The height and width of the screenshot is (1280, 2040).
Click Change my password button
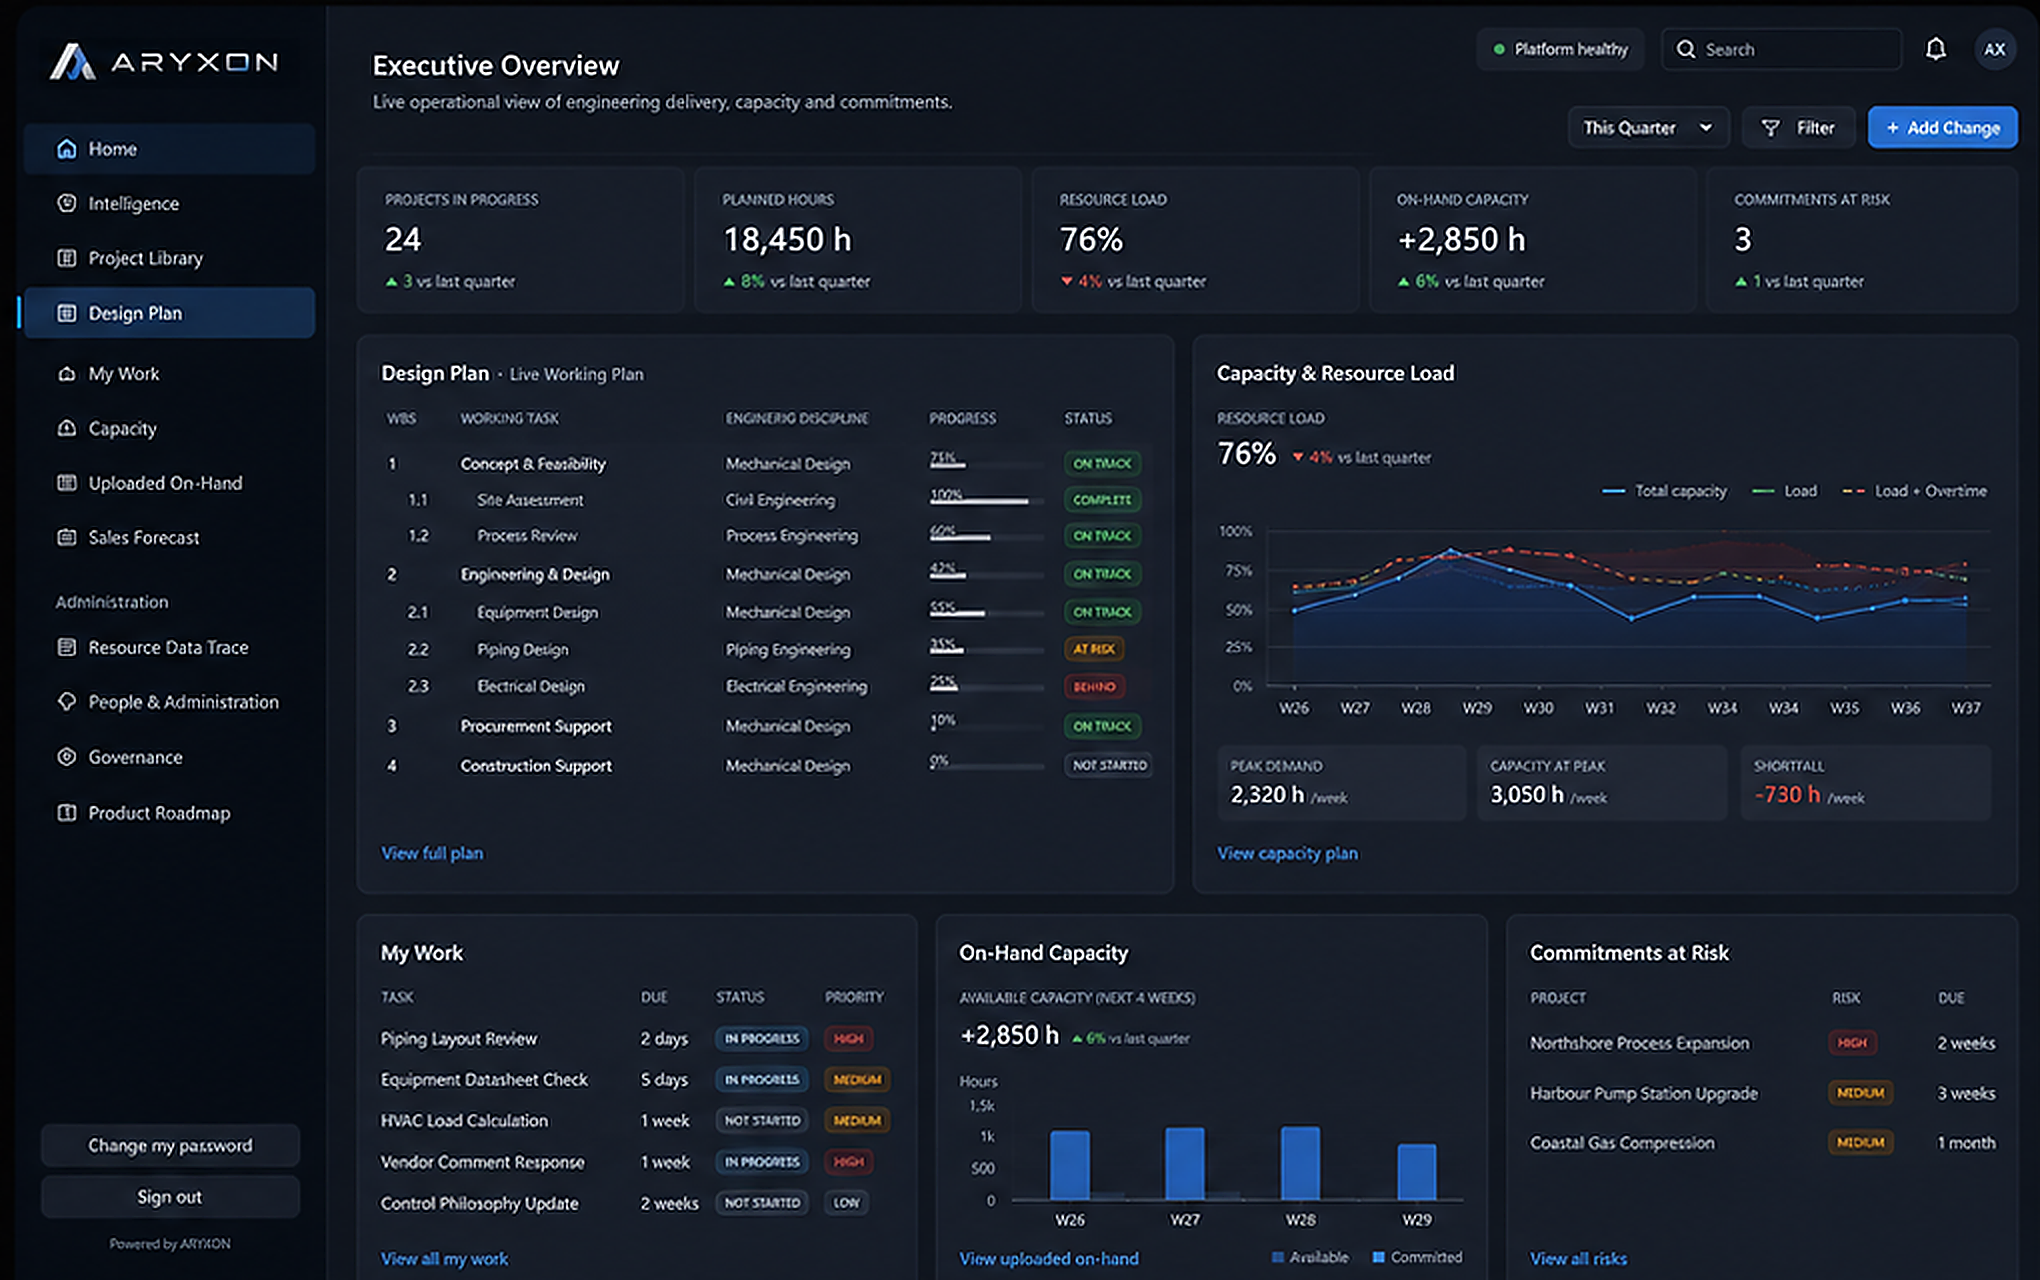click(170, 1145)
